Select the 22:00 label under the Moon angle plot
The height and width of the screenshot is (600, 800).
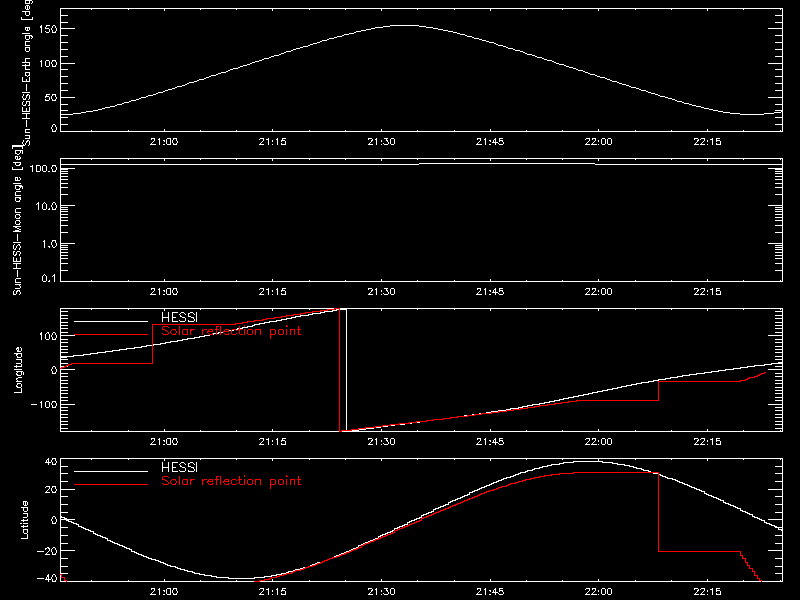tap(598, 292)
